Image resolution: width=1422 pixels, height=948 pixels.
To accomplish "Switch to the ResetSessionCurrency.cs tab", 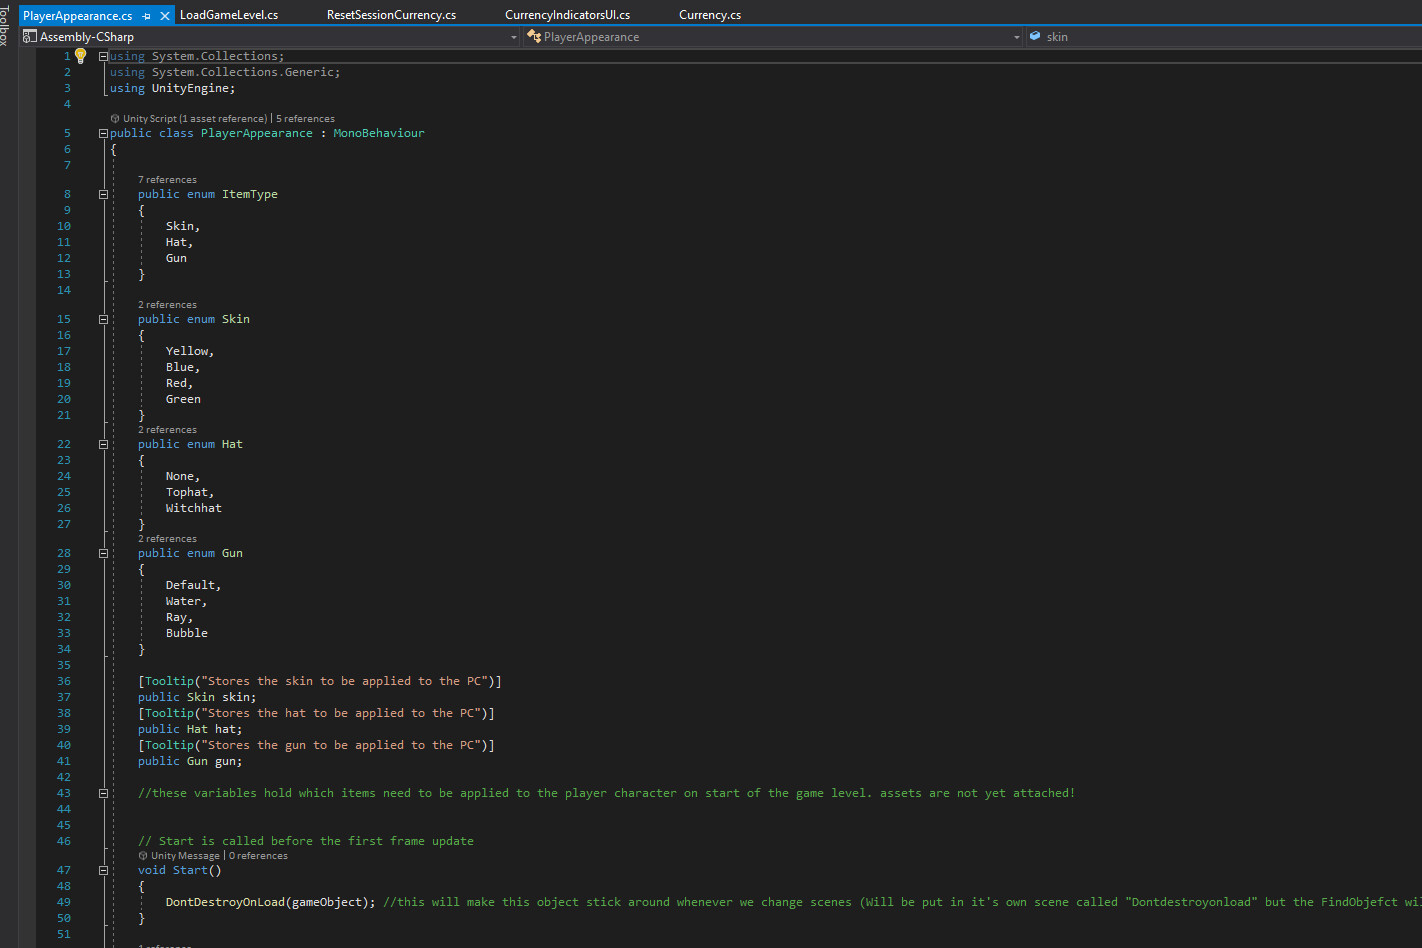I will pos(391,15).
